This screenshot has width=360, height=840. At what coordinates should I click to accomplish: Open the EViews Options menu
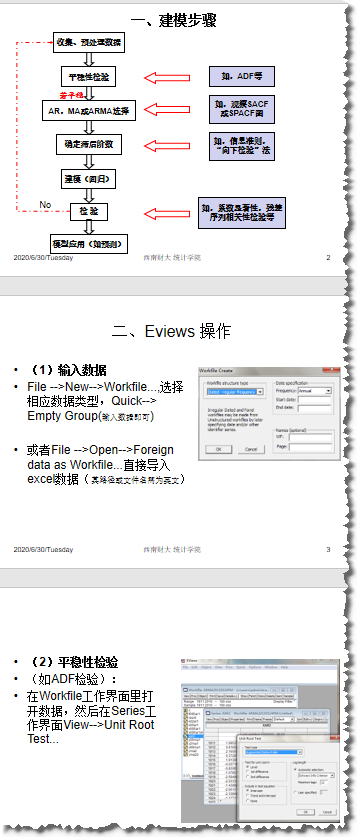255,667
